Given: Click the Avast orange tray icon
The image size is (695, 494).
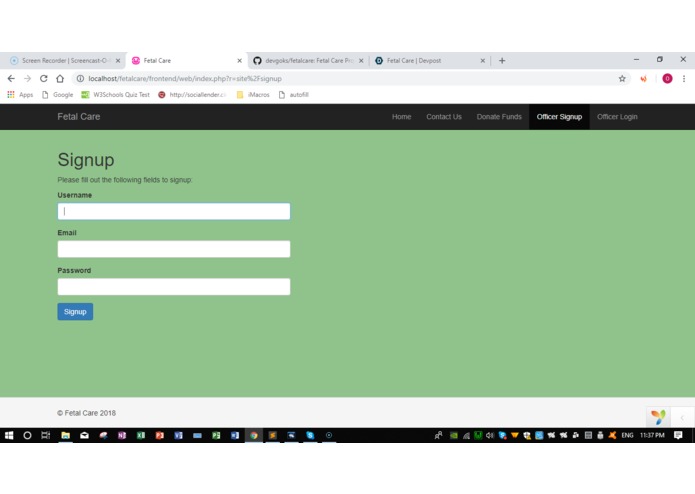Looking at the screenshot, I should pos(613,436).
